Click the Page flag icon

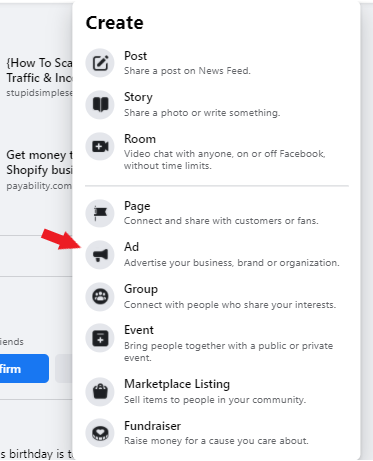[100, 213]
